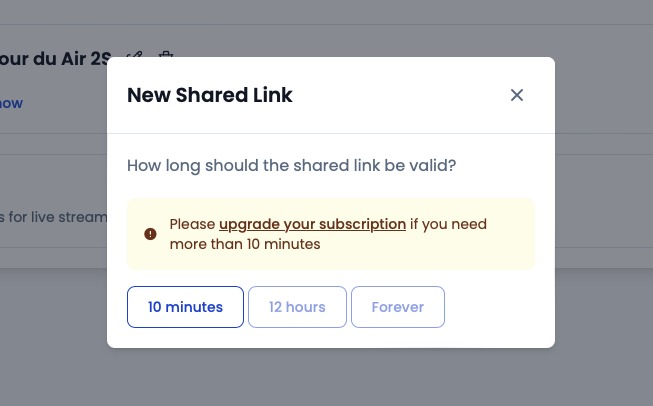Choose the 12 hours validity option
Screen dimensions: 653x406
(297, 307)
